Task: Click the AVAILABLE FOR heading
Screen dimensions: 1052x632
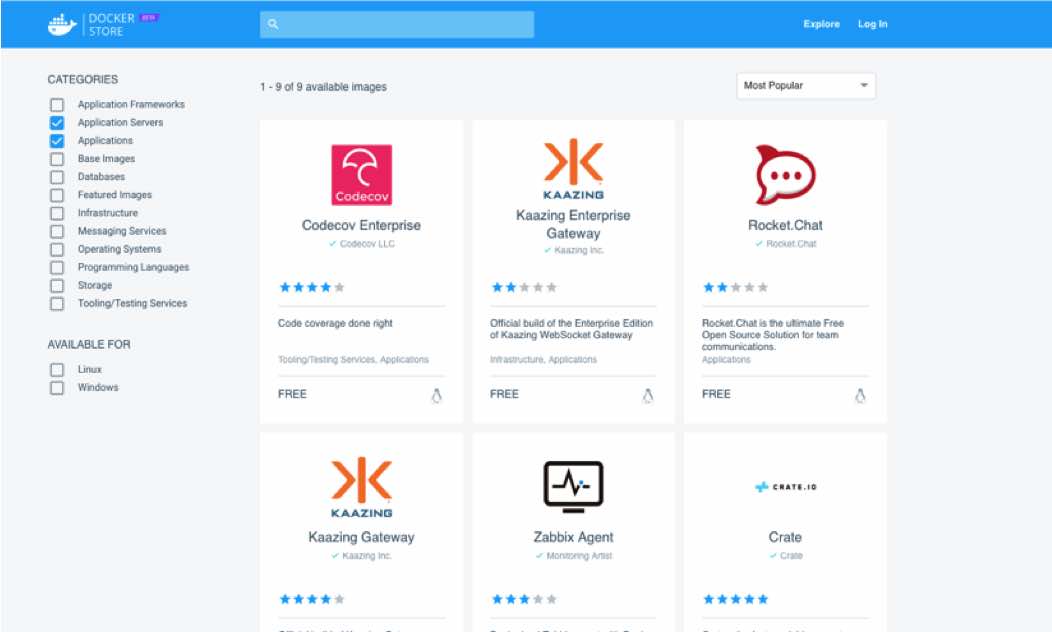Action: tap(89, 345)
